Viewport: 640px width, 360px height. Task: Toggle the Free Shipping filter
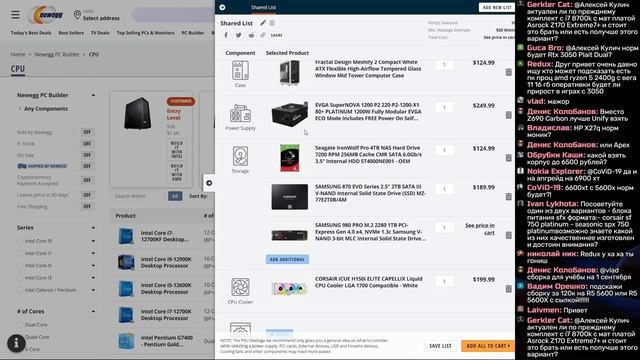87,207
